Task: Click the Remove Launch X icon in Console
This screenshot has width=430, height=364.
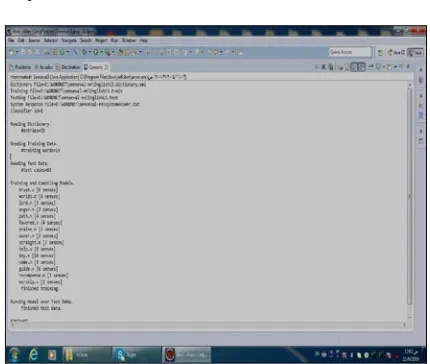Action: point(323,67)
